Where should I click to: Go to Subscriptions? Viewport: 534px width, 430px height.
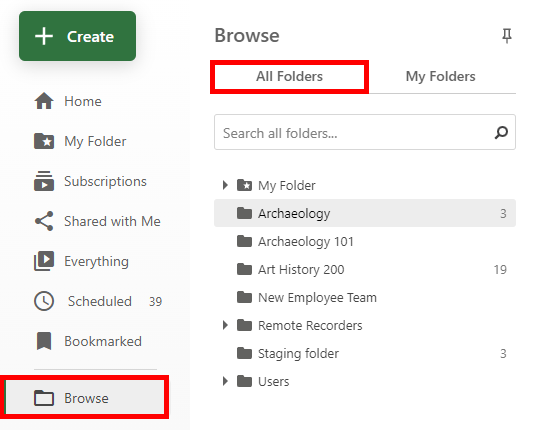(105, 181)
